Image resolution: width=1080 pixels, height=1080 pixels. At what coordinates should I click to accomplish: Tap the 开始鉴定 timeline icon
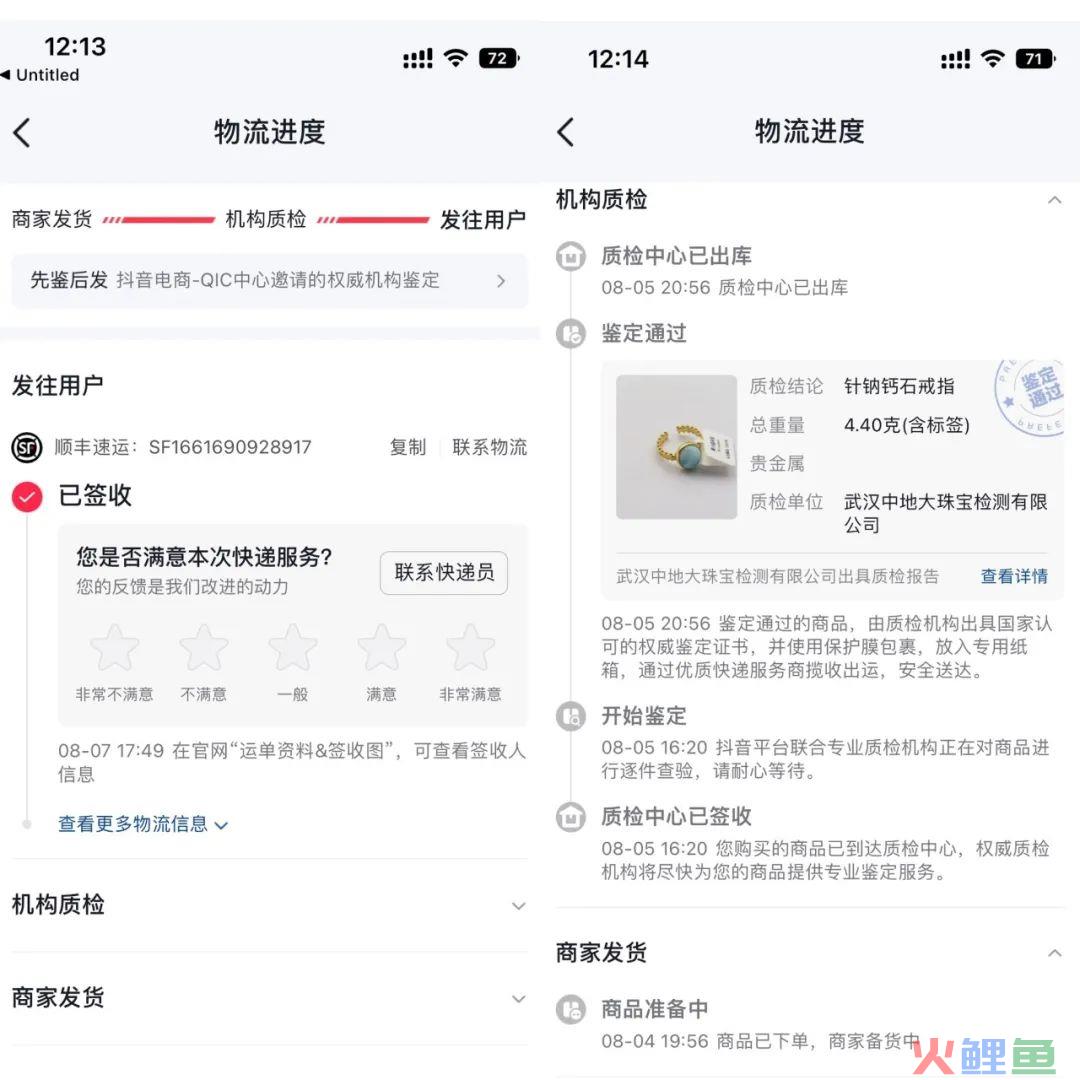pyautogui.click(x=571, y=716)
